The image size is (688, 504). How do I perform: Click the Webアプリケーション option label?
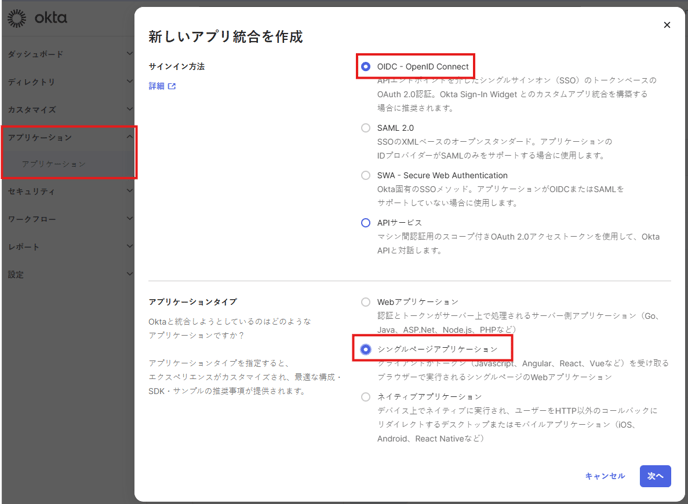[418, 302]
